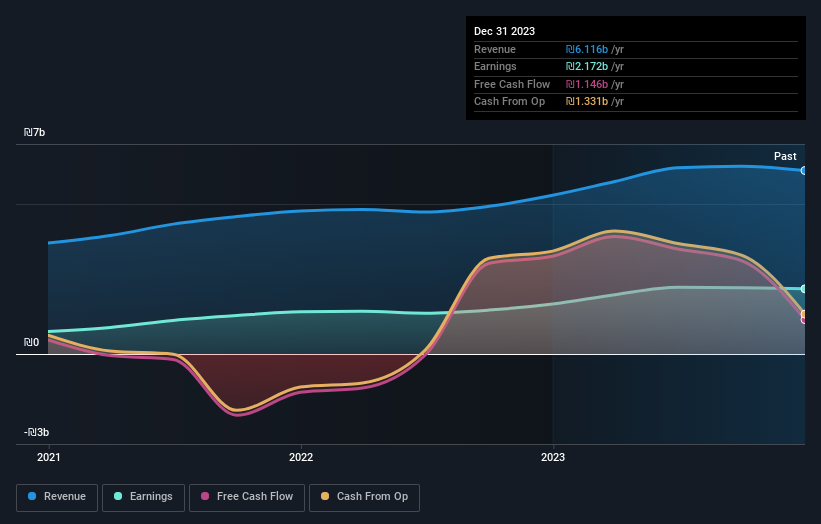
Task: Toggle the Cash From Op legend button
Action: point(364,497)
